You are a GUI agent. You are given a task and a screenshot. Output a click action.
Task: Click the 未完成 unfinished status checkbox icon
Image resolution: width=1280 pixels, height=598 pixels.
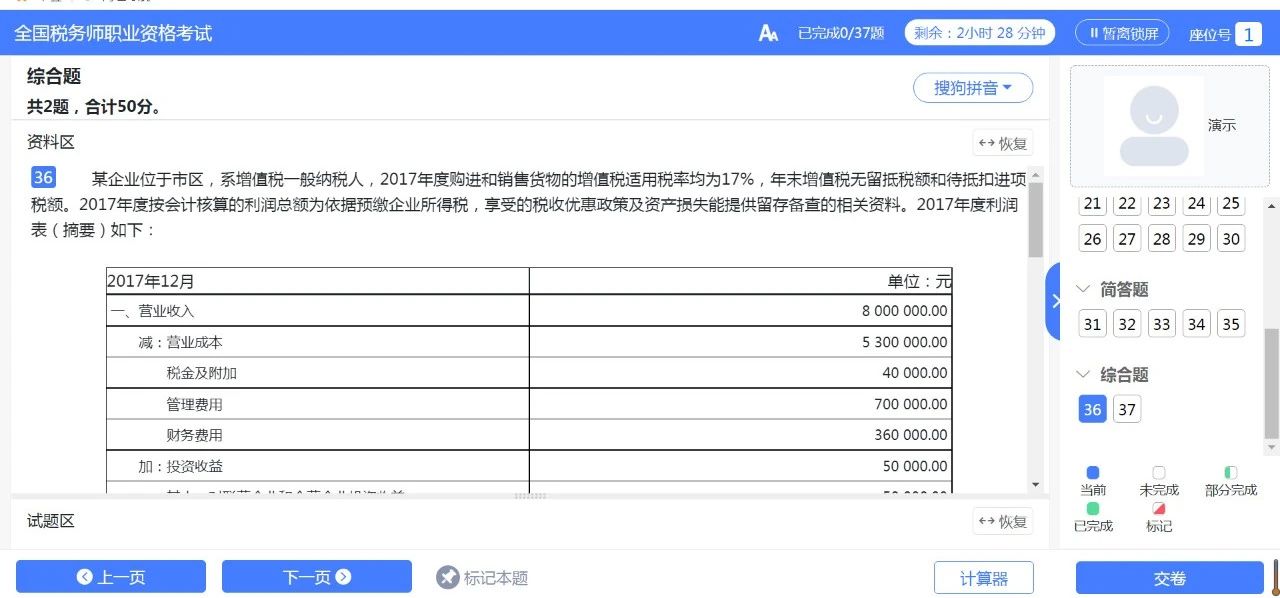click(x=1158, y=471)
